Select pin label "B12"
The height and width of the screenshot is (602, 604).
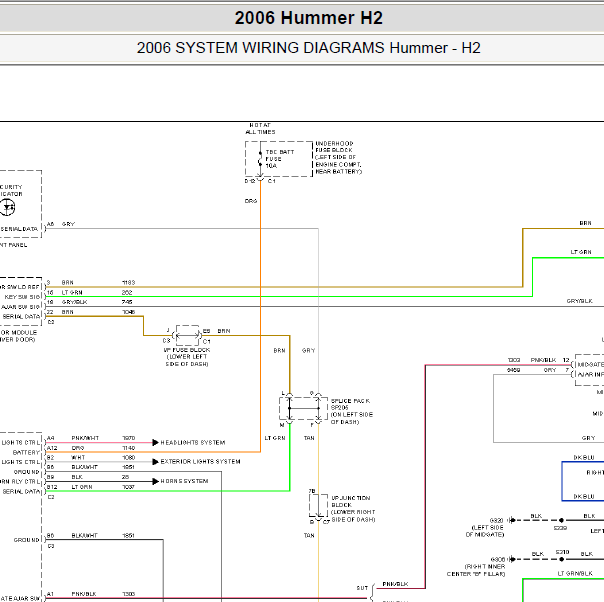click(x=52, y=487)
